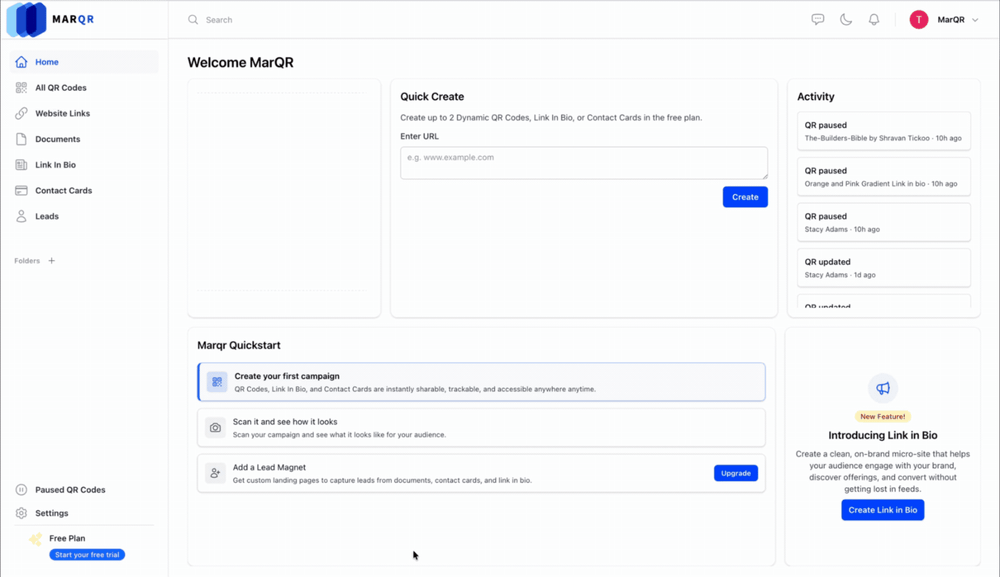Screen dimensions: 1000x577
Task: Open The-Builders-Bible QR paused activity
Action: pos(883,131)
